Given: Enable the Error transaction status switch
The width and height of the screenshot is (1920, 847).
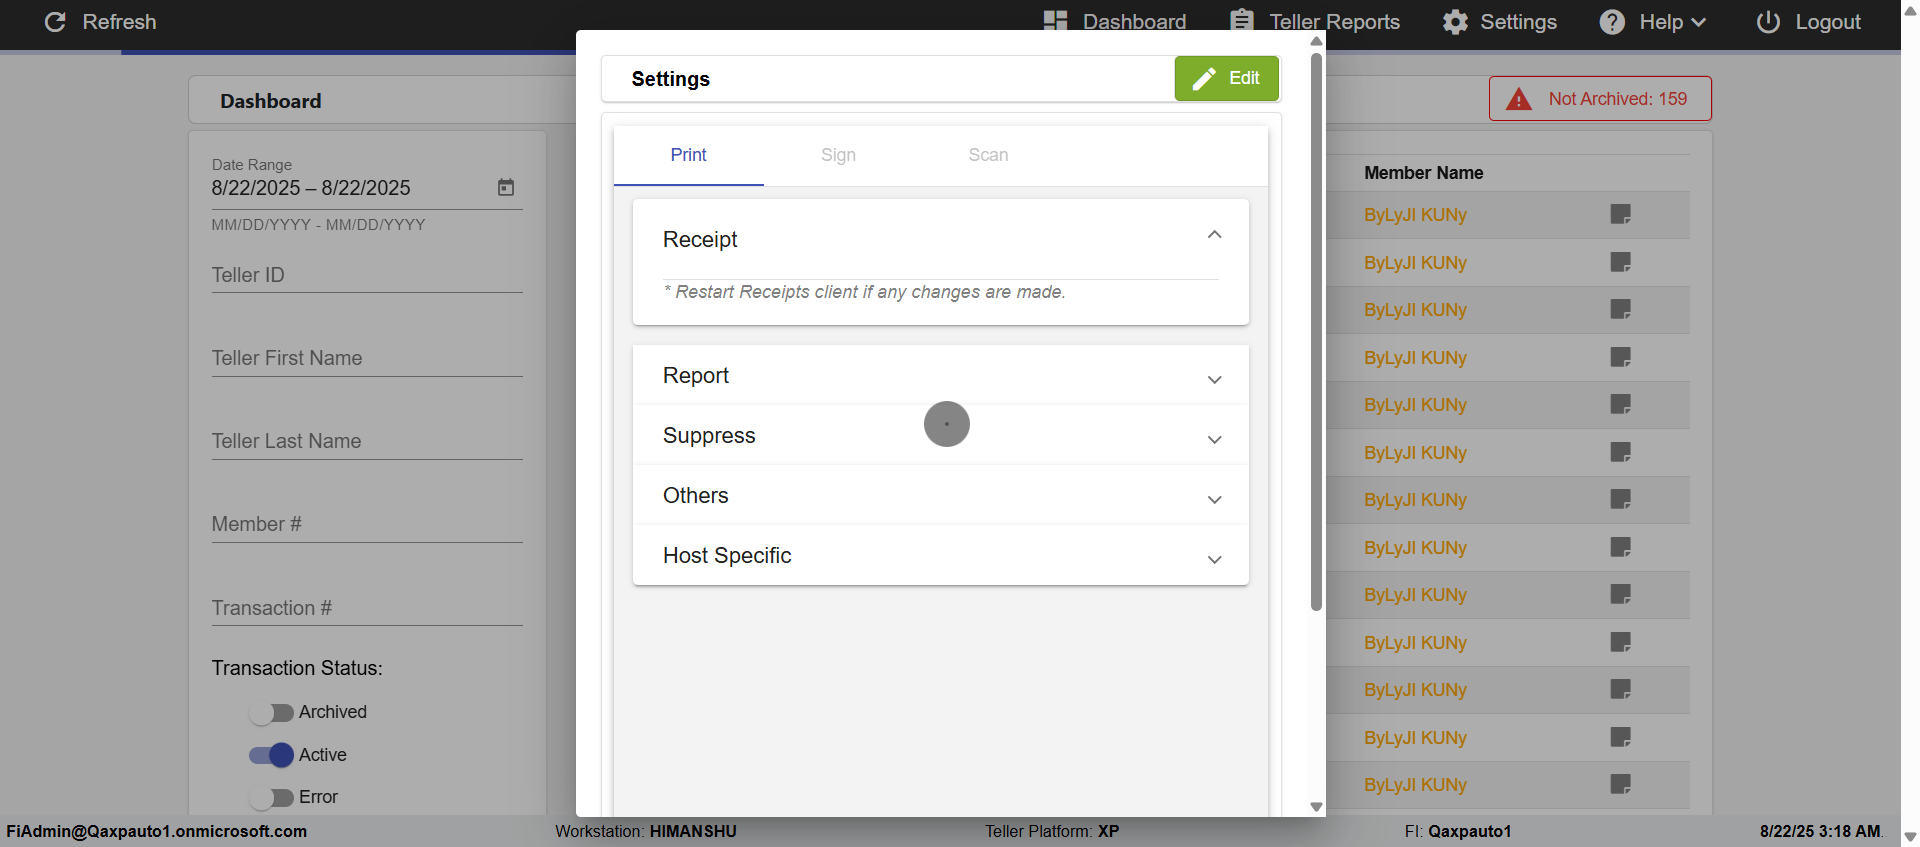Looking at the screenshot, I should (271, 797).
